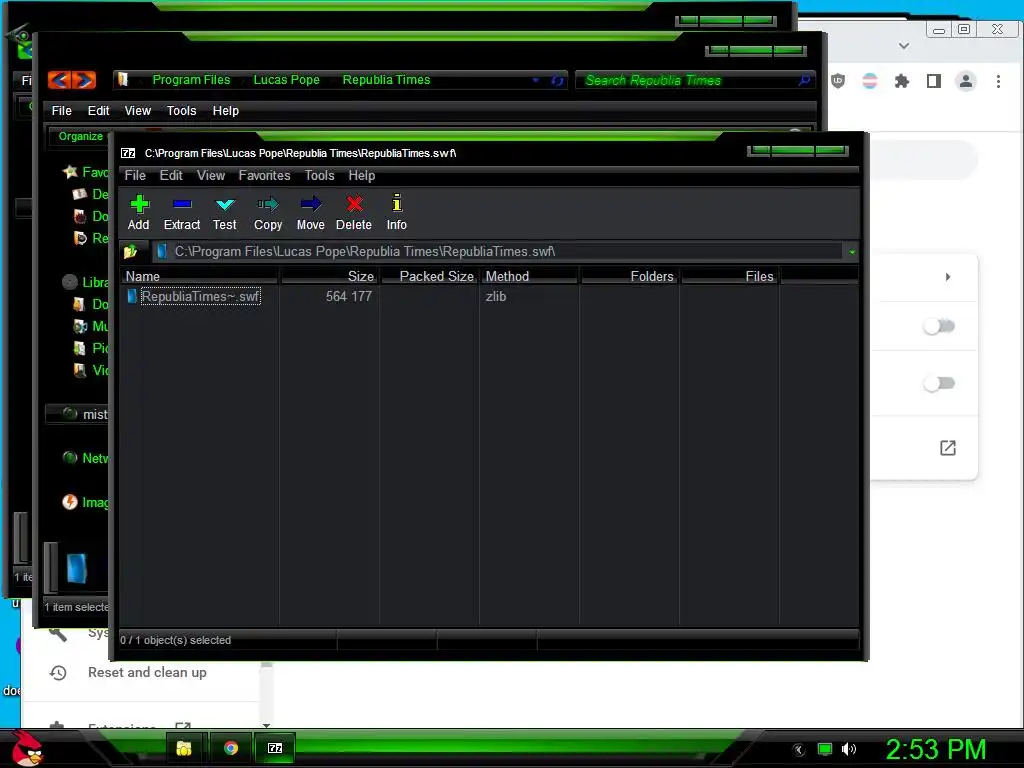This screenshot has width=1024, height=768.
Task: Open the 7-Zip File menu
Action: point(135,176)
